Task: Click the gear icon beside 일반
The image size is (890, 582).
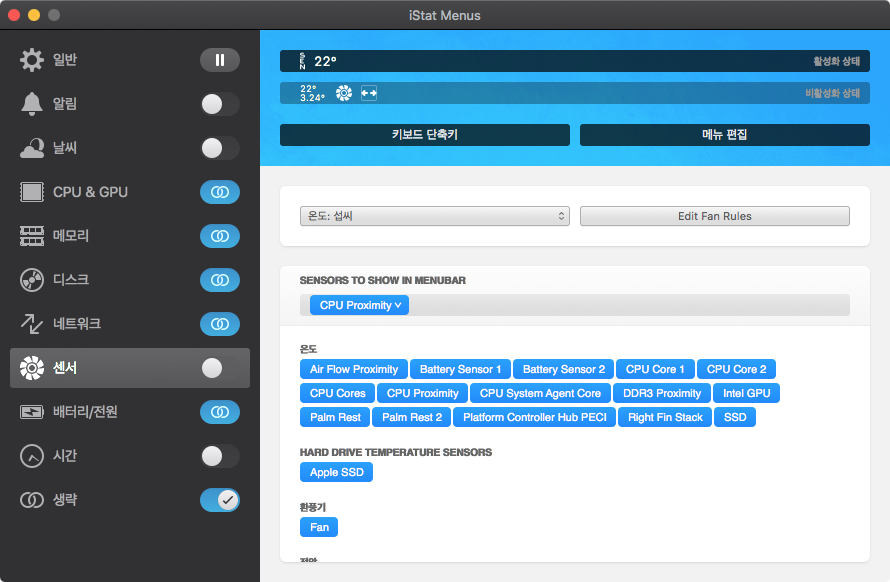Action: coord(32,60)
